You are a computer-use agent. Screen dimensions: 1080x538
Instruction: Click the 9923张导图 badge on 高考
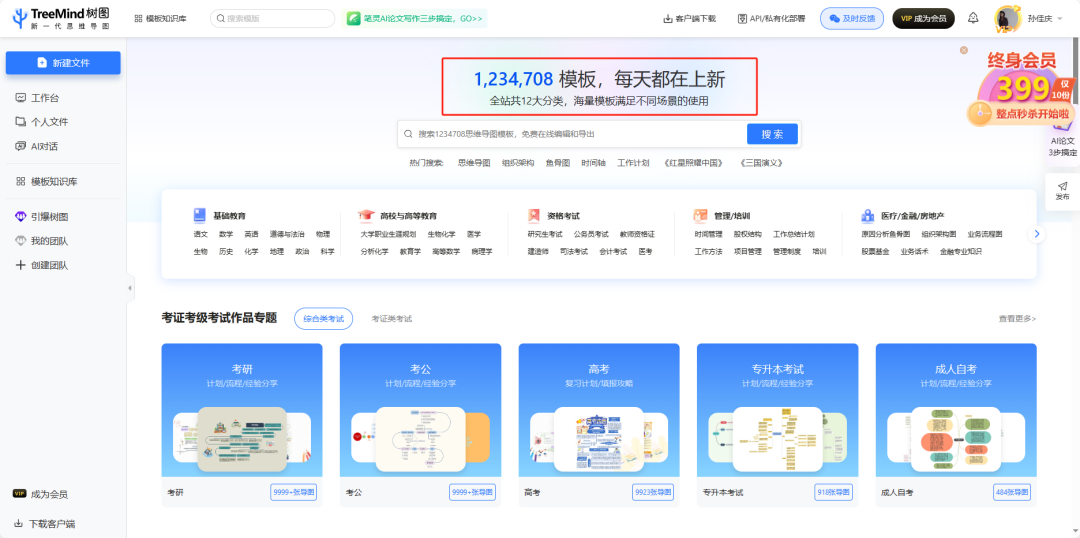tap(653, 493)
